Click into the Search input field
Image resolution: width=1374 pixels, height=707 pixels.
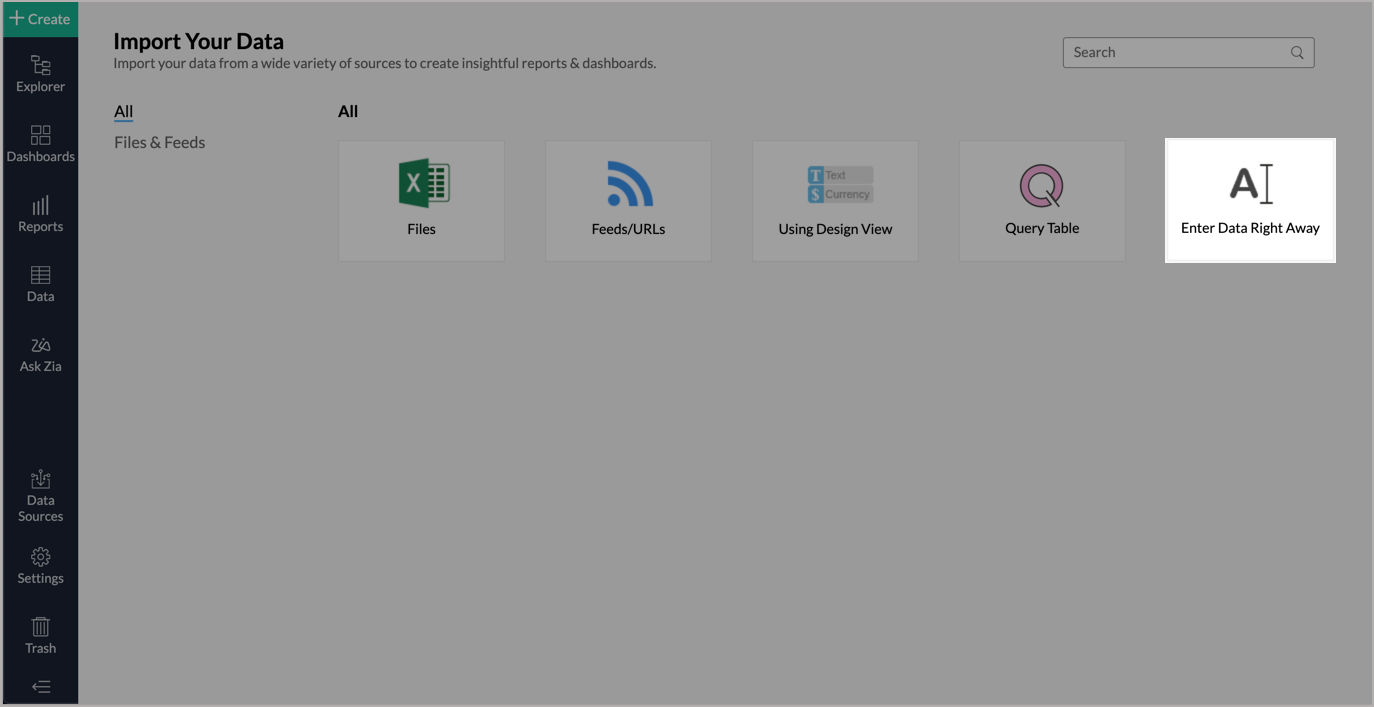1160,51
